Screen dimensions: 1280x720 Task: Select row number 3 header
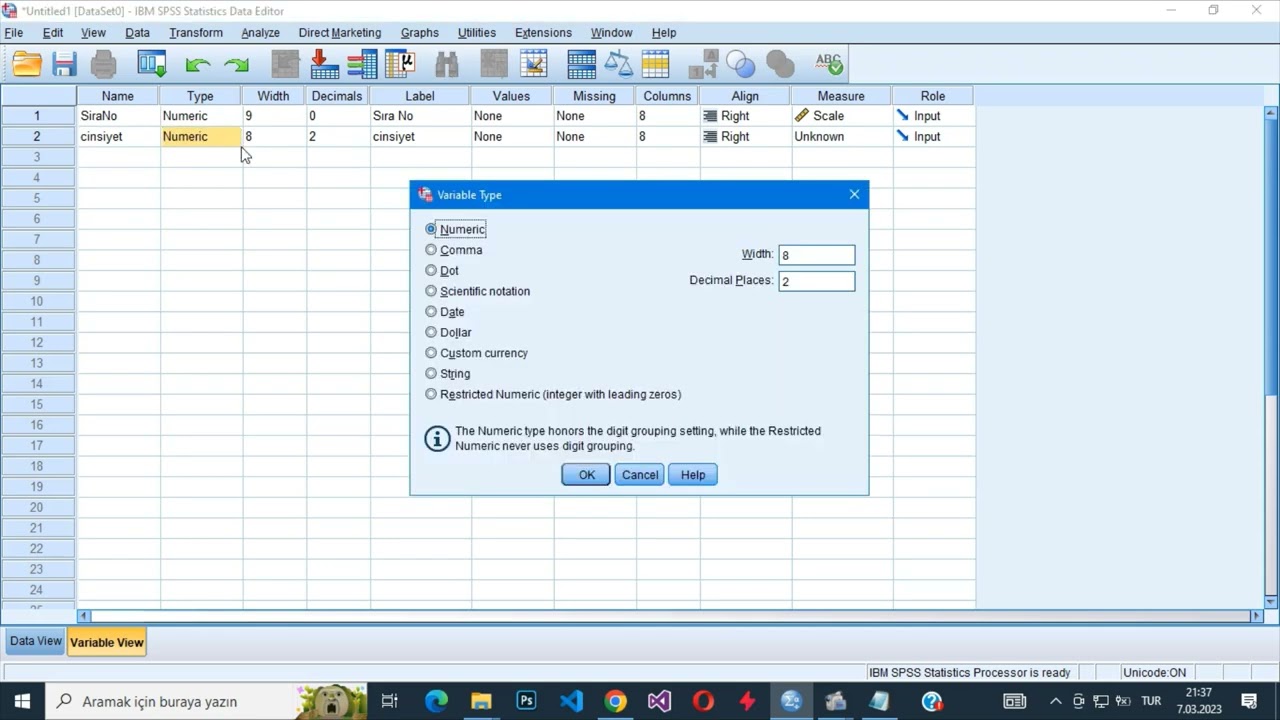[x=37, y=157]
